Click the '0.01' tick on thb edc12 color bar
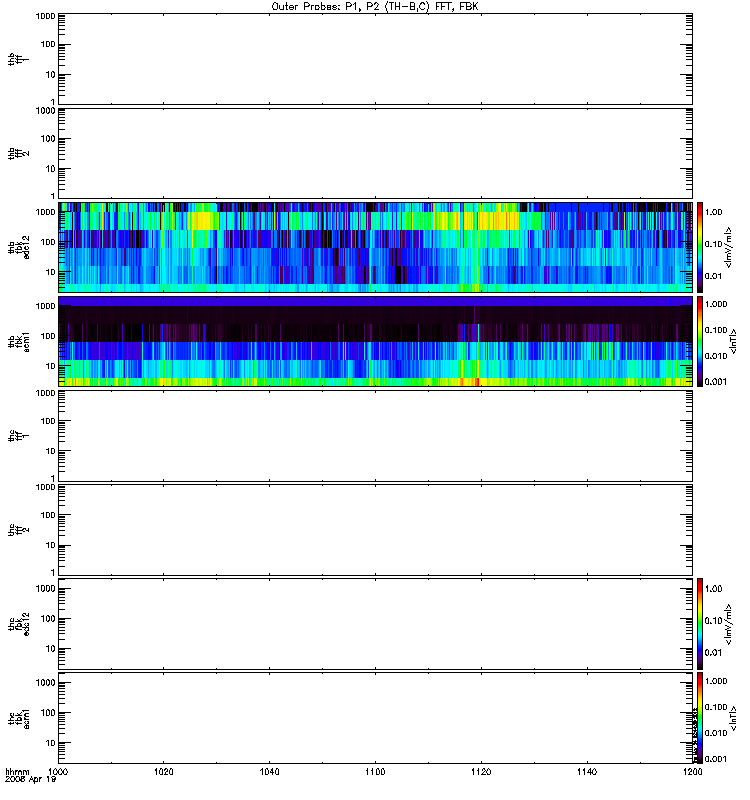The height and width of the screenshot is (800, 750). (713, 276)
